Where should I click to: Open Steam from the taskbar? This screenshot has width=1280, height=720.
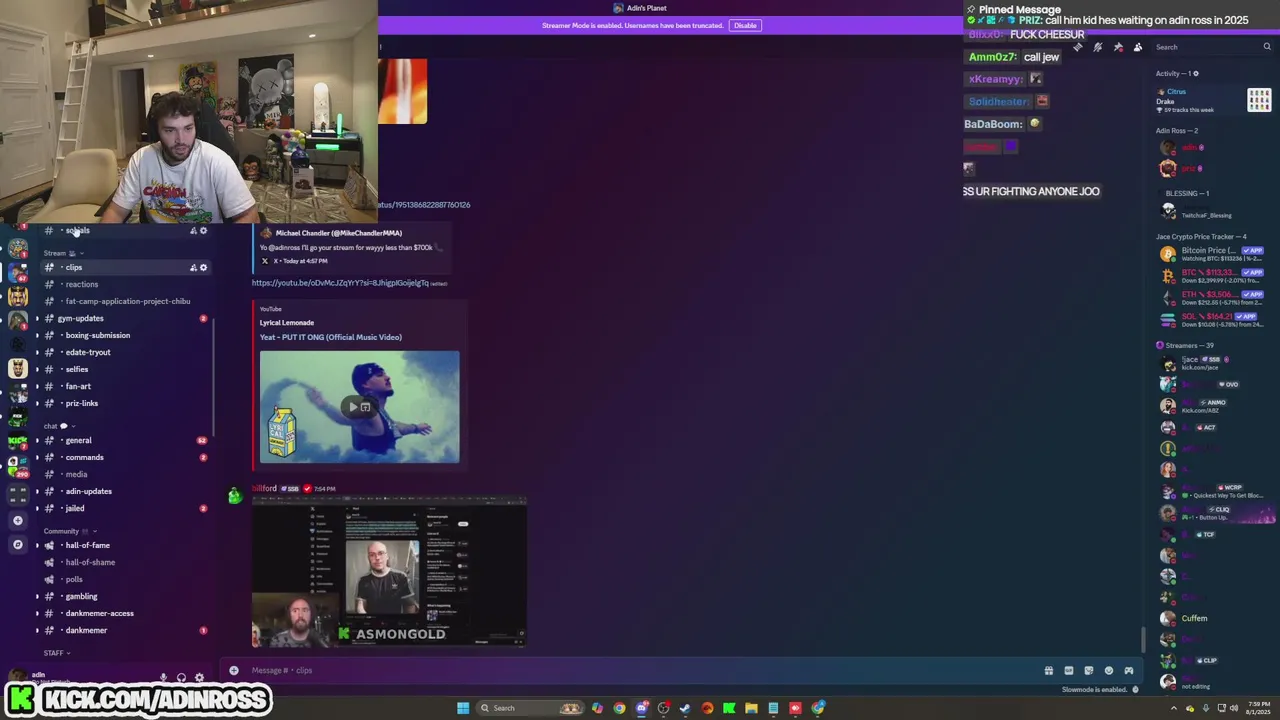685,708
